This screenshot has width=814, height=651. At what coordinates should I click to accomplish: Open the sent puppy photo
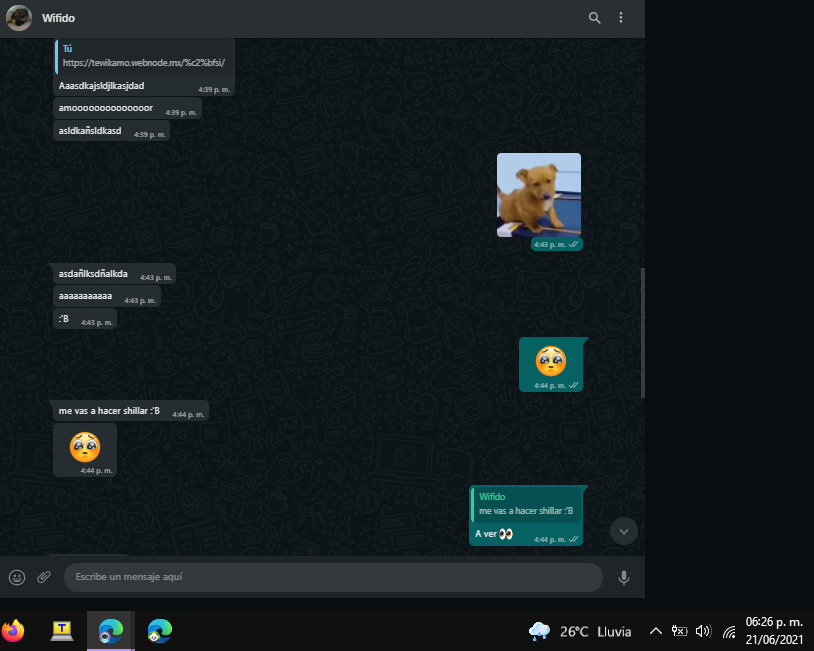coord(538,194)
